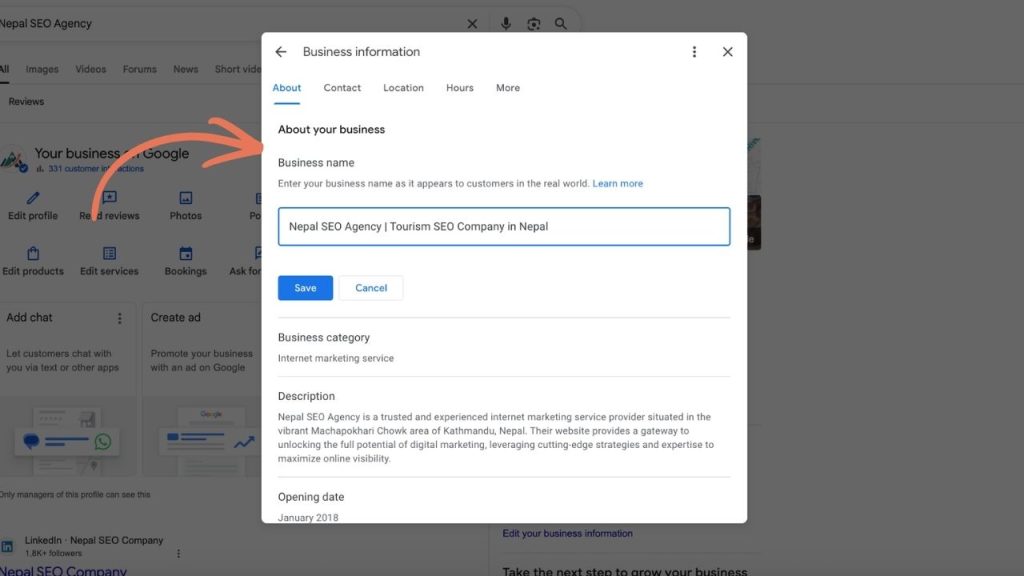The height and width of the screenshot is (576, 1024).
Task: Open the Add chat options kebab menu
Action: pos(120,317)
